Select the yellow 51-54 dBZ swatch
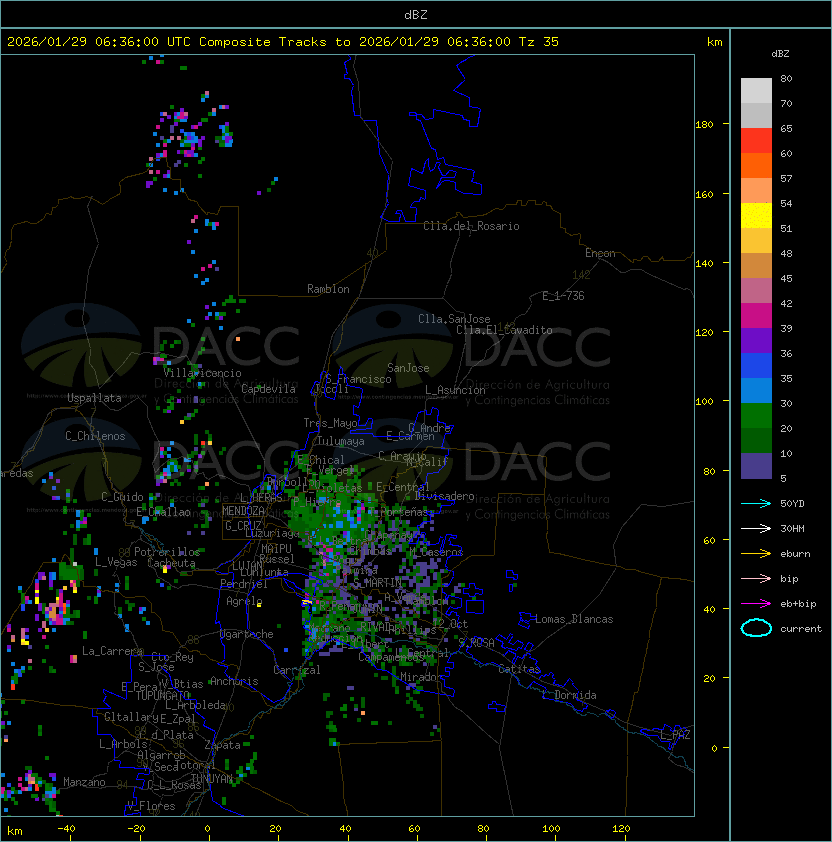Viewport: 832px width, 842px height. coord(756,215)
